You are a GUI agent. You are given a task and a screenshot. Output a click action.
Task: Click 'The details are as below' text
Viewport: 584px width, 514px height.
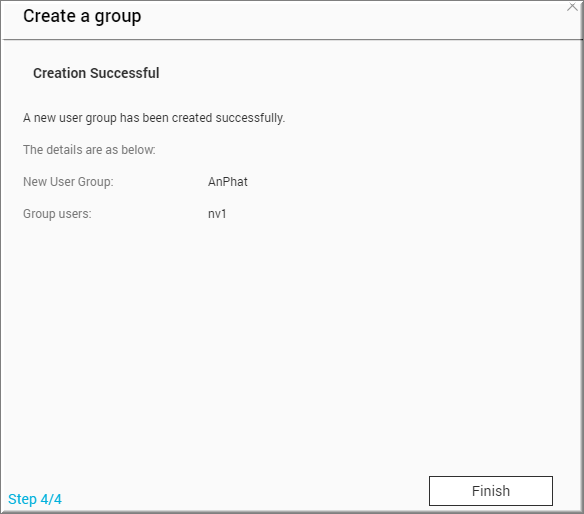pyautogui.click(x=89, y=150)
